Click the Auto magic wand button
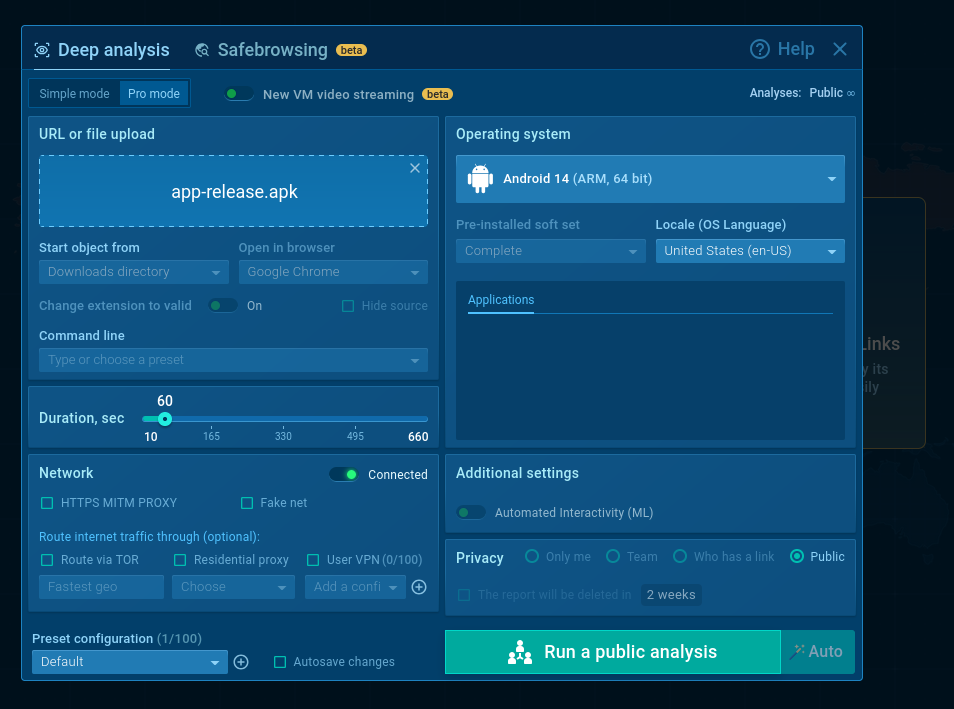 [x=817, y=652]
